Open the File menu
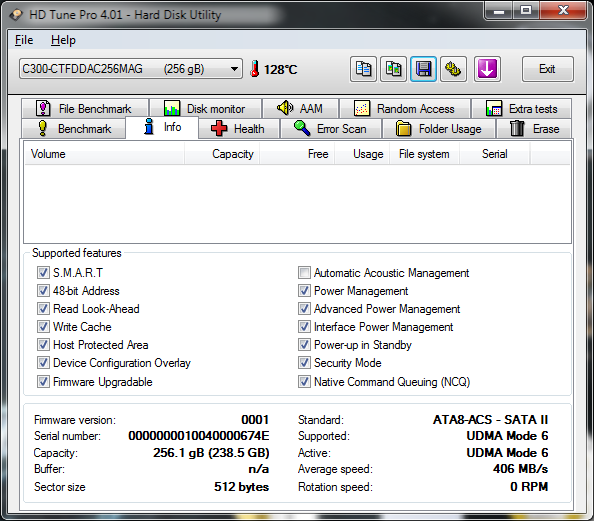 click(x=24, y=40)
